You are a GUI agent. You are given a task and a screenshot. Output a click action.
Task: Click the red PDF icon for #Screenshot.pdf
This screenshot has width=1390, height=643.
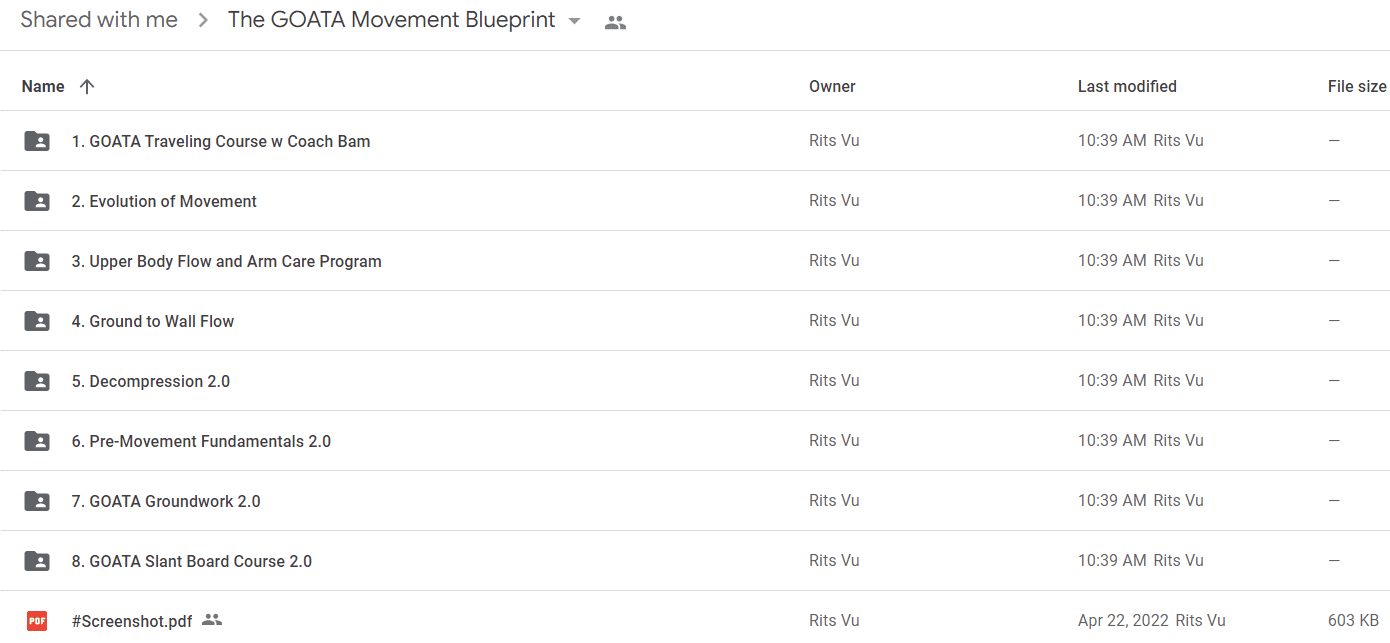click(x=37, y=621)
